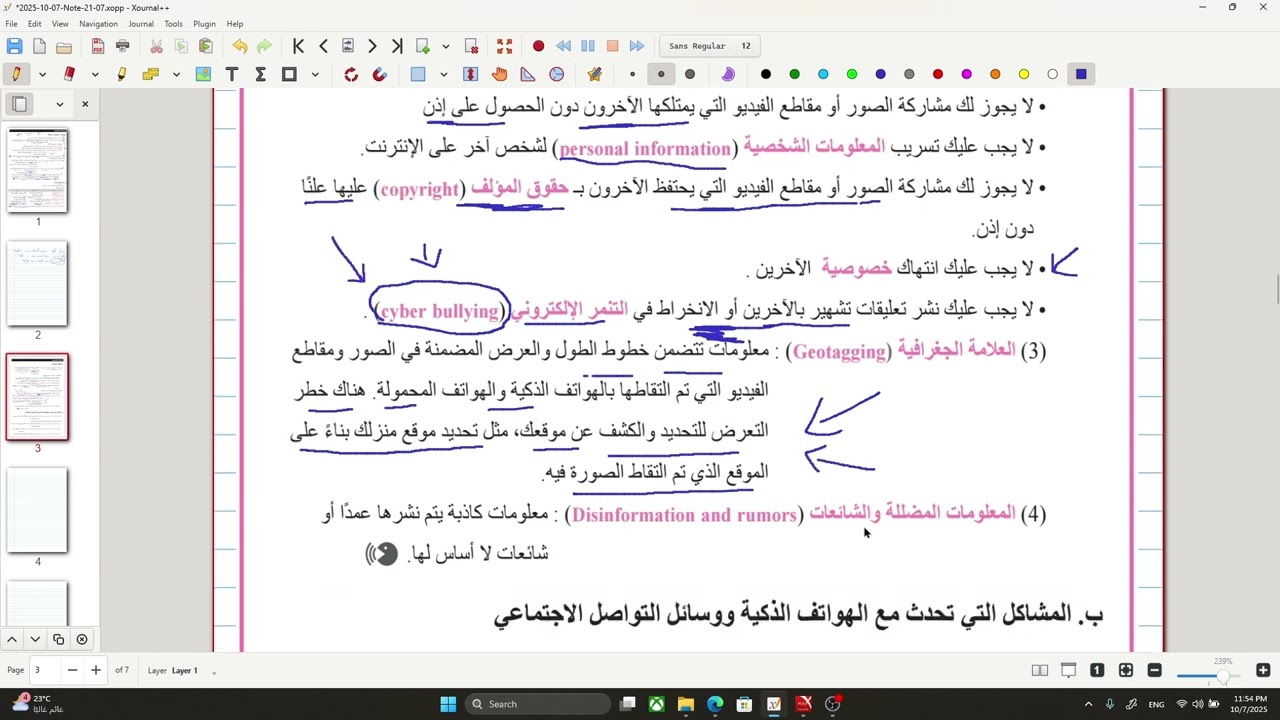Jump to the last page
The height and width of the screenshot is (720, 1280).
(x=397, y=46)
